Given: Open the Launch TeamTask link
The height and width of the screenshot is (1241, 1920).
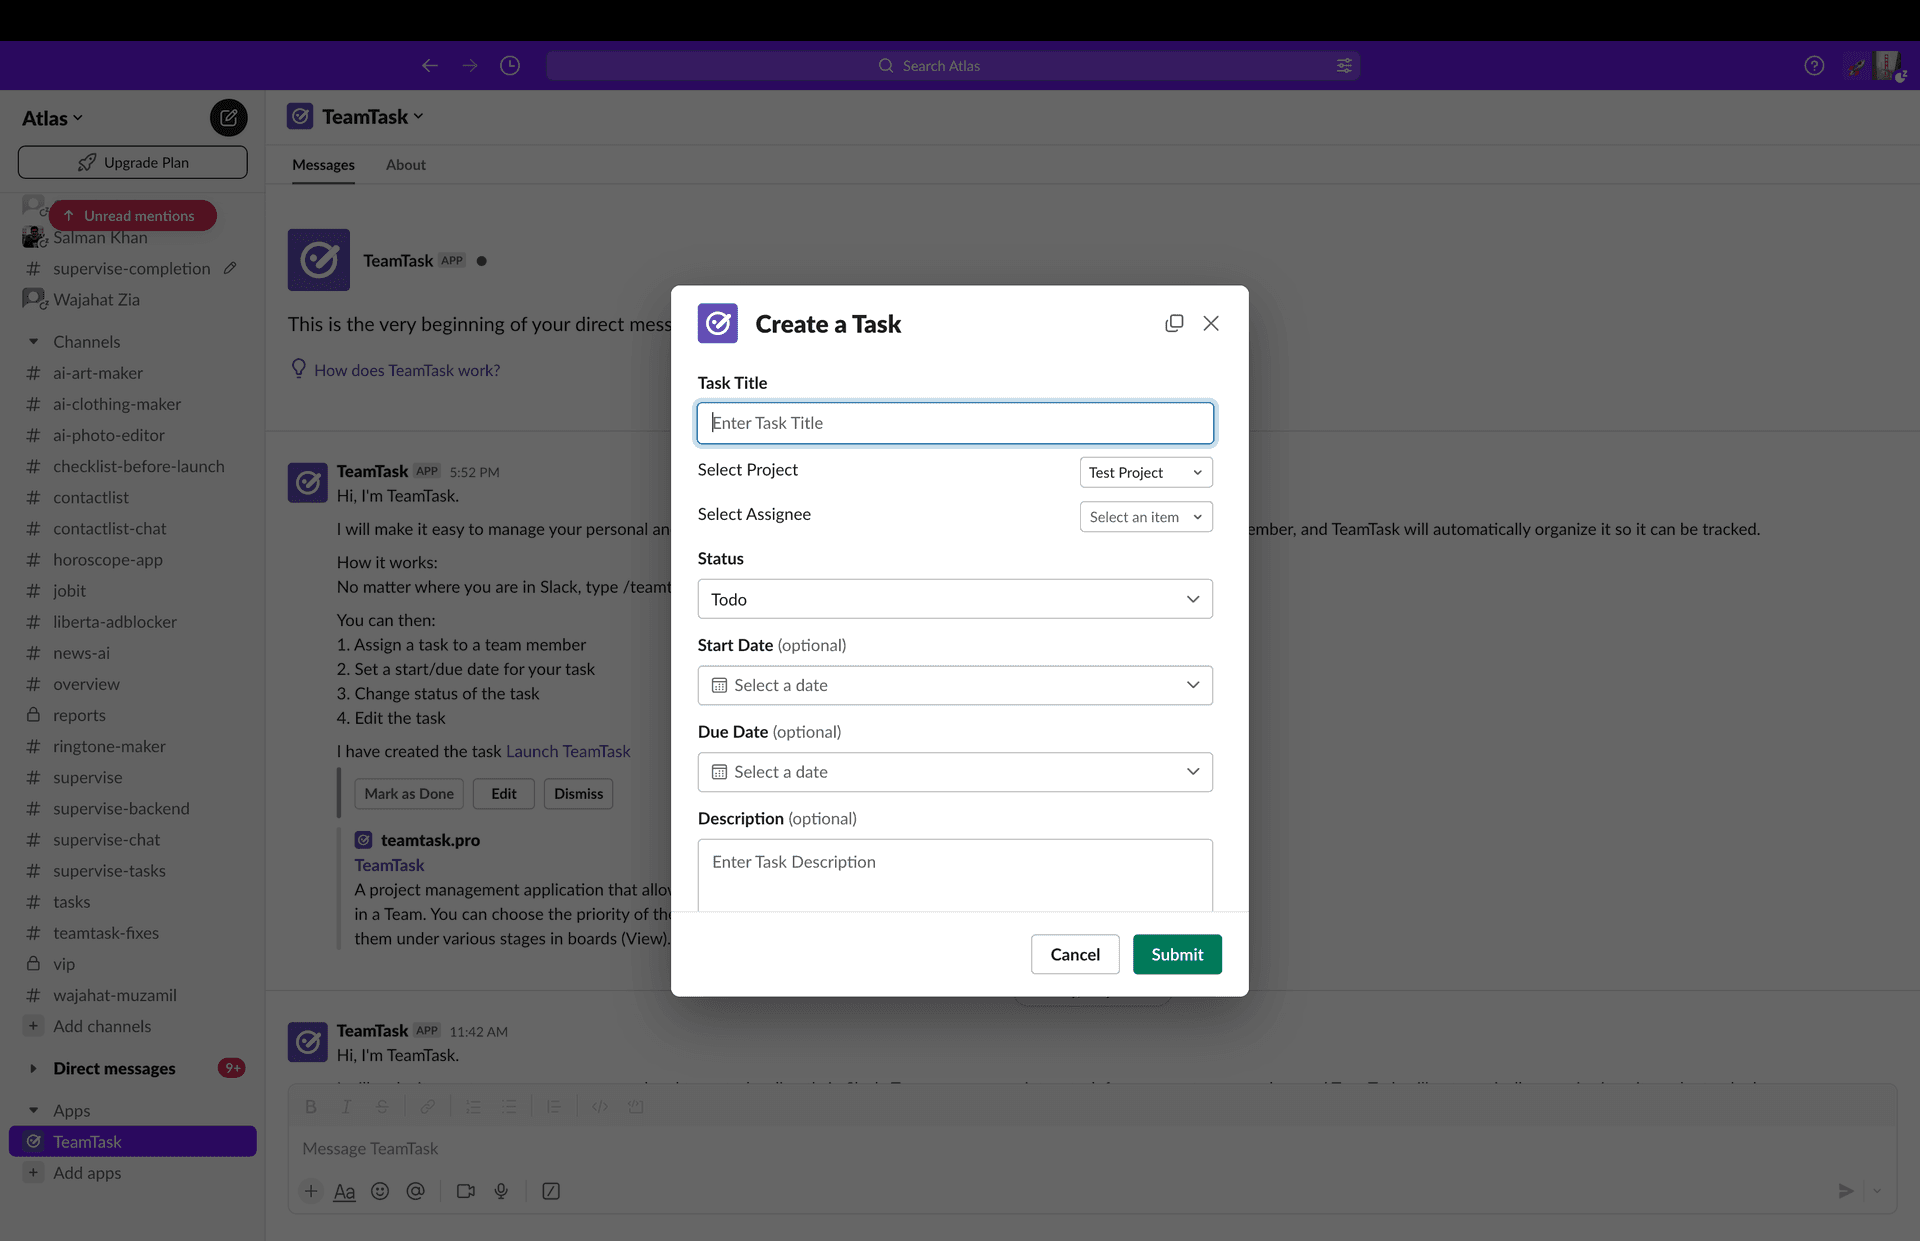Looking at the screenshot, I should click(568, 751).
